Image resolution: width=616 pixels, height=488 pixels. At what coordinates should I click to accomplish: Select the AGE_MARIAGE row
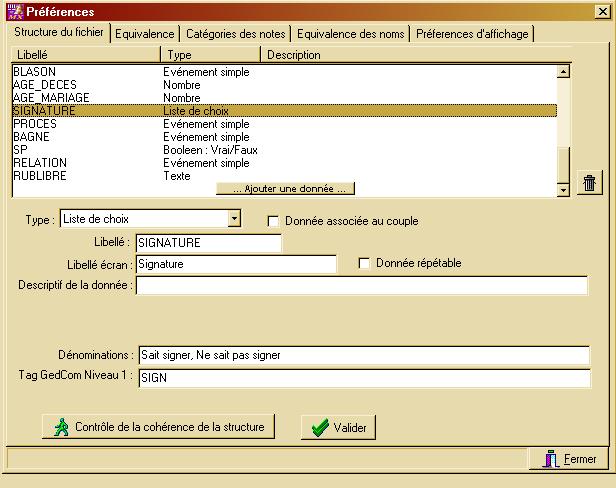[284, 98]
